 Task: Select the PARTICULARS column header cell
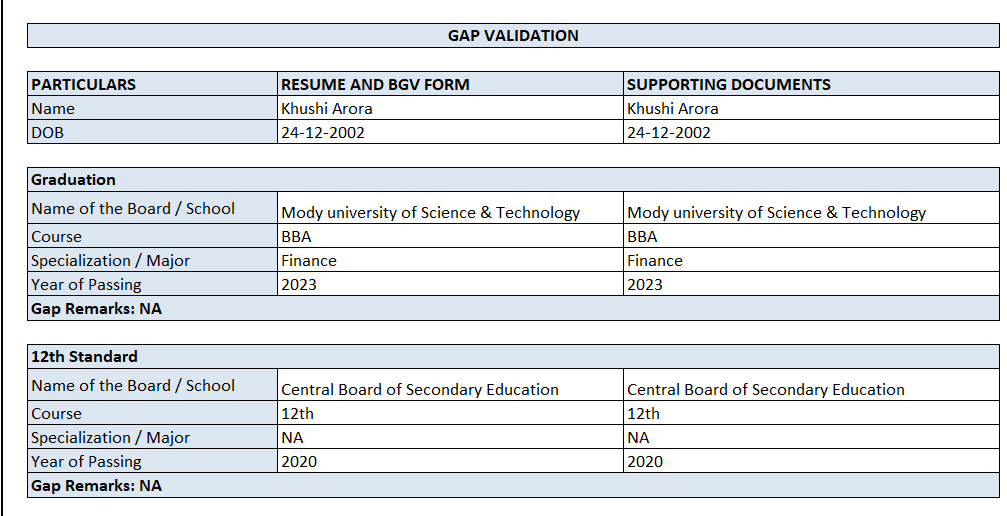(152, 85)
